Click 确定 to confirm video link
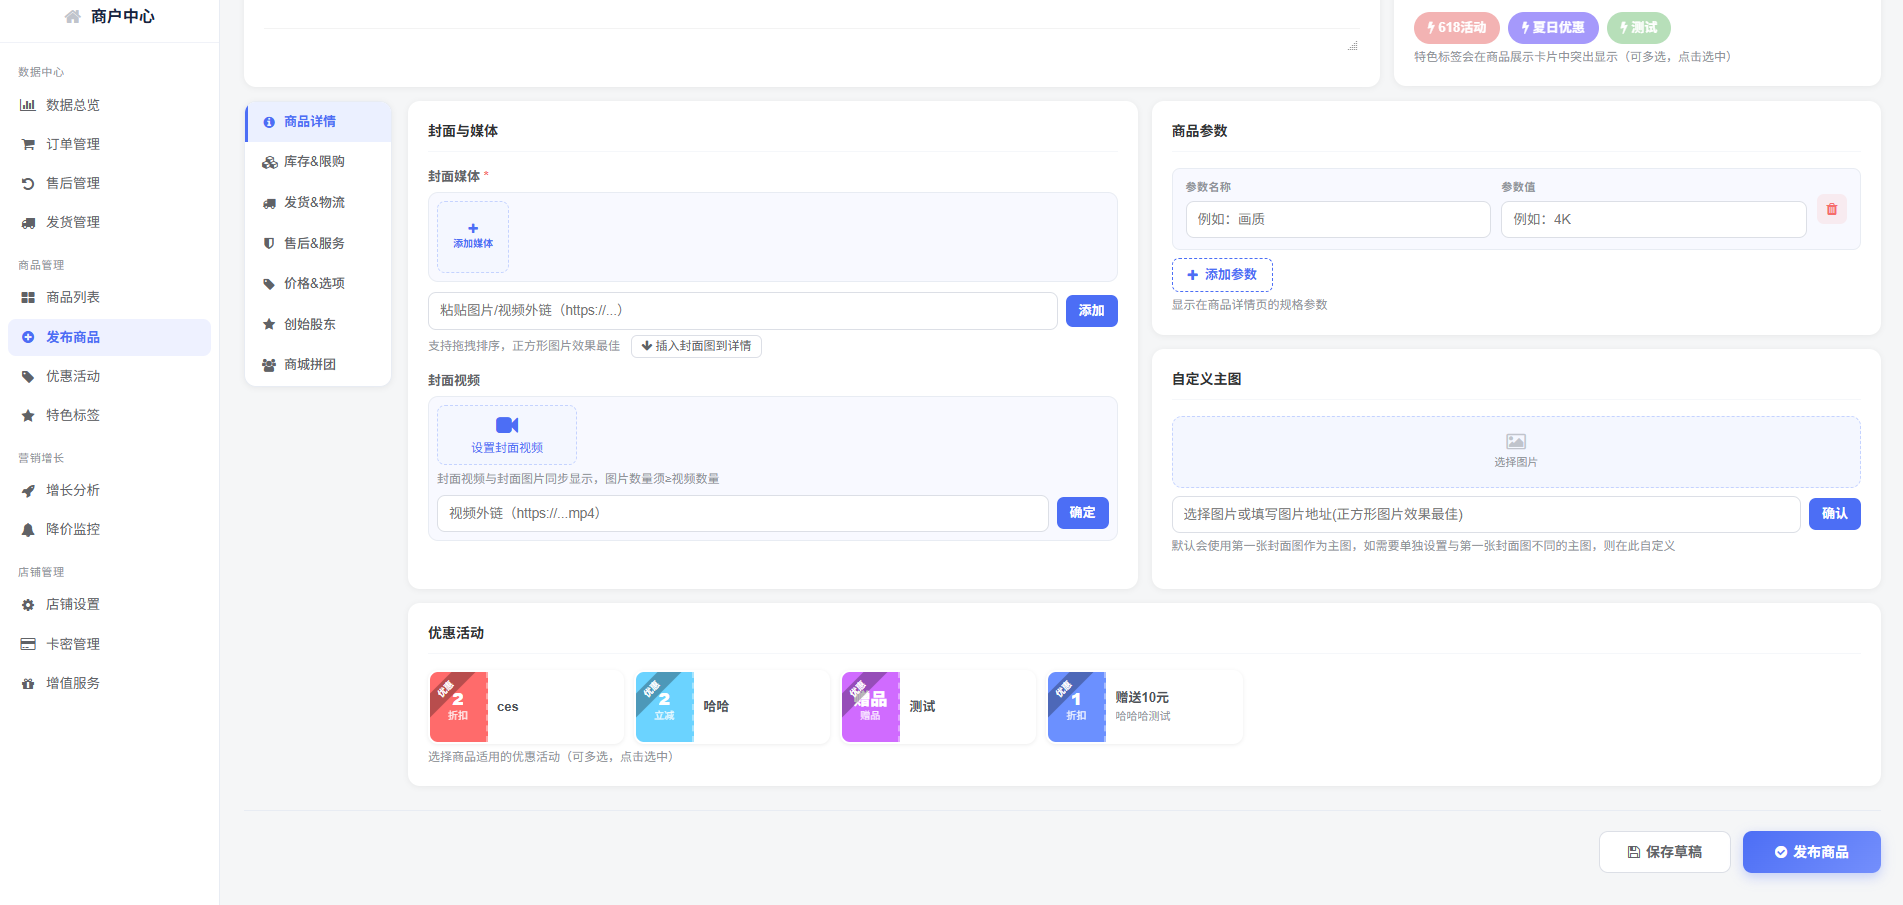The height and width of the screenshot is (905, 1903). (1082, 513)
